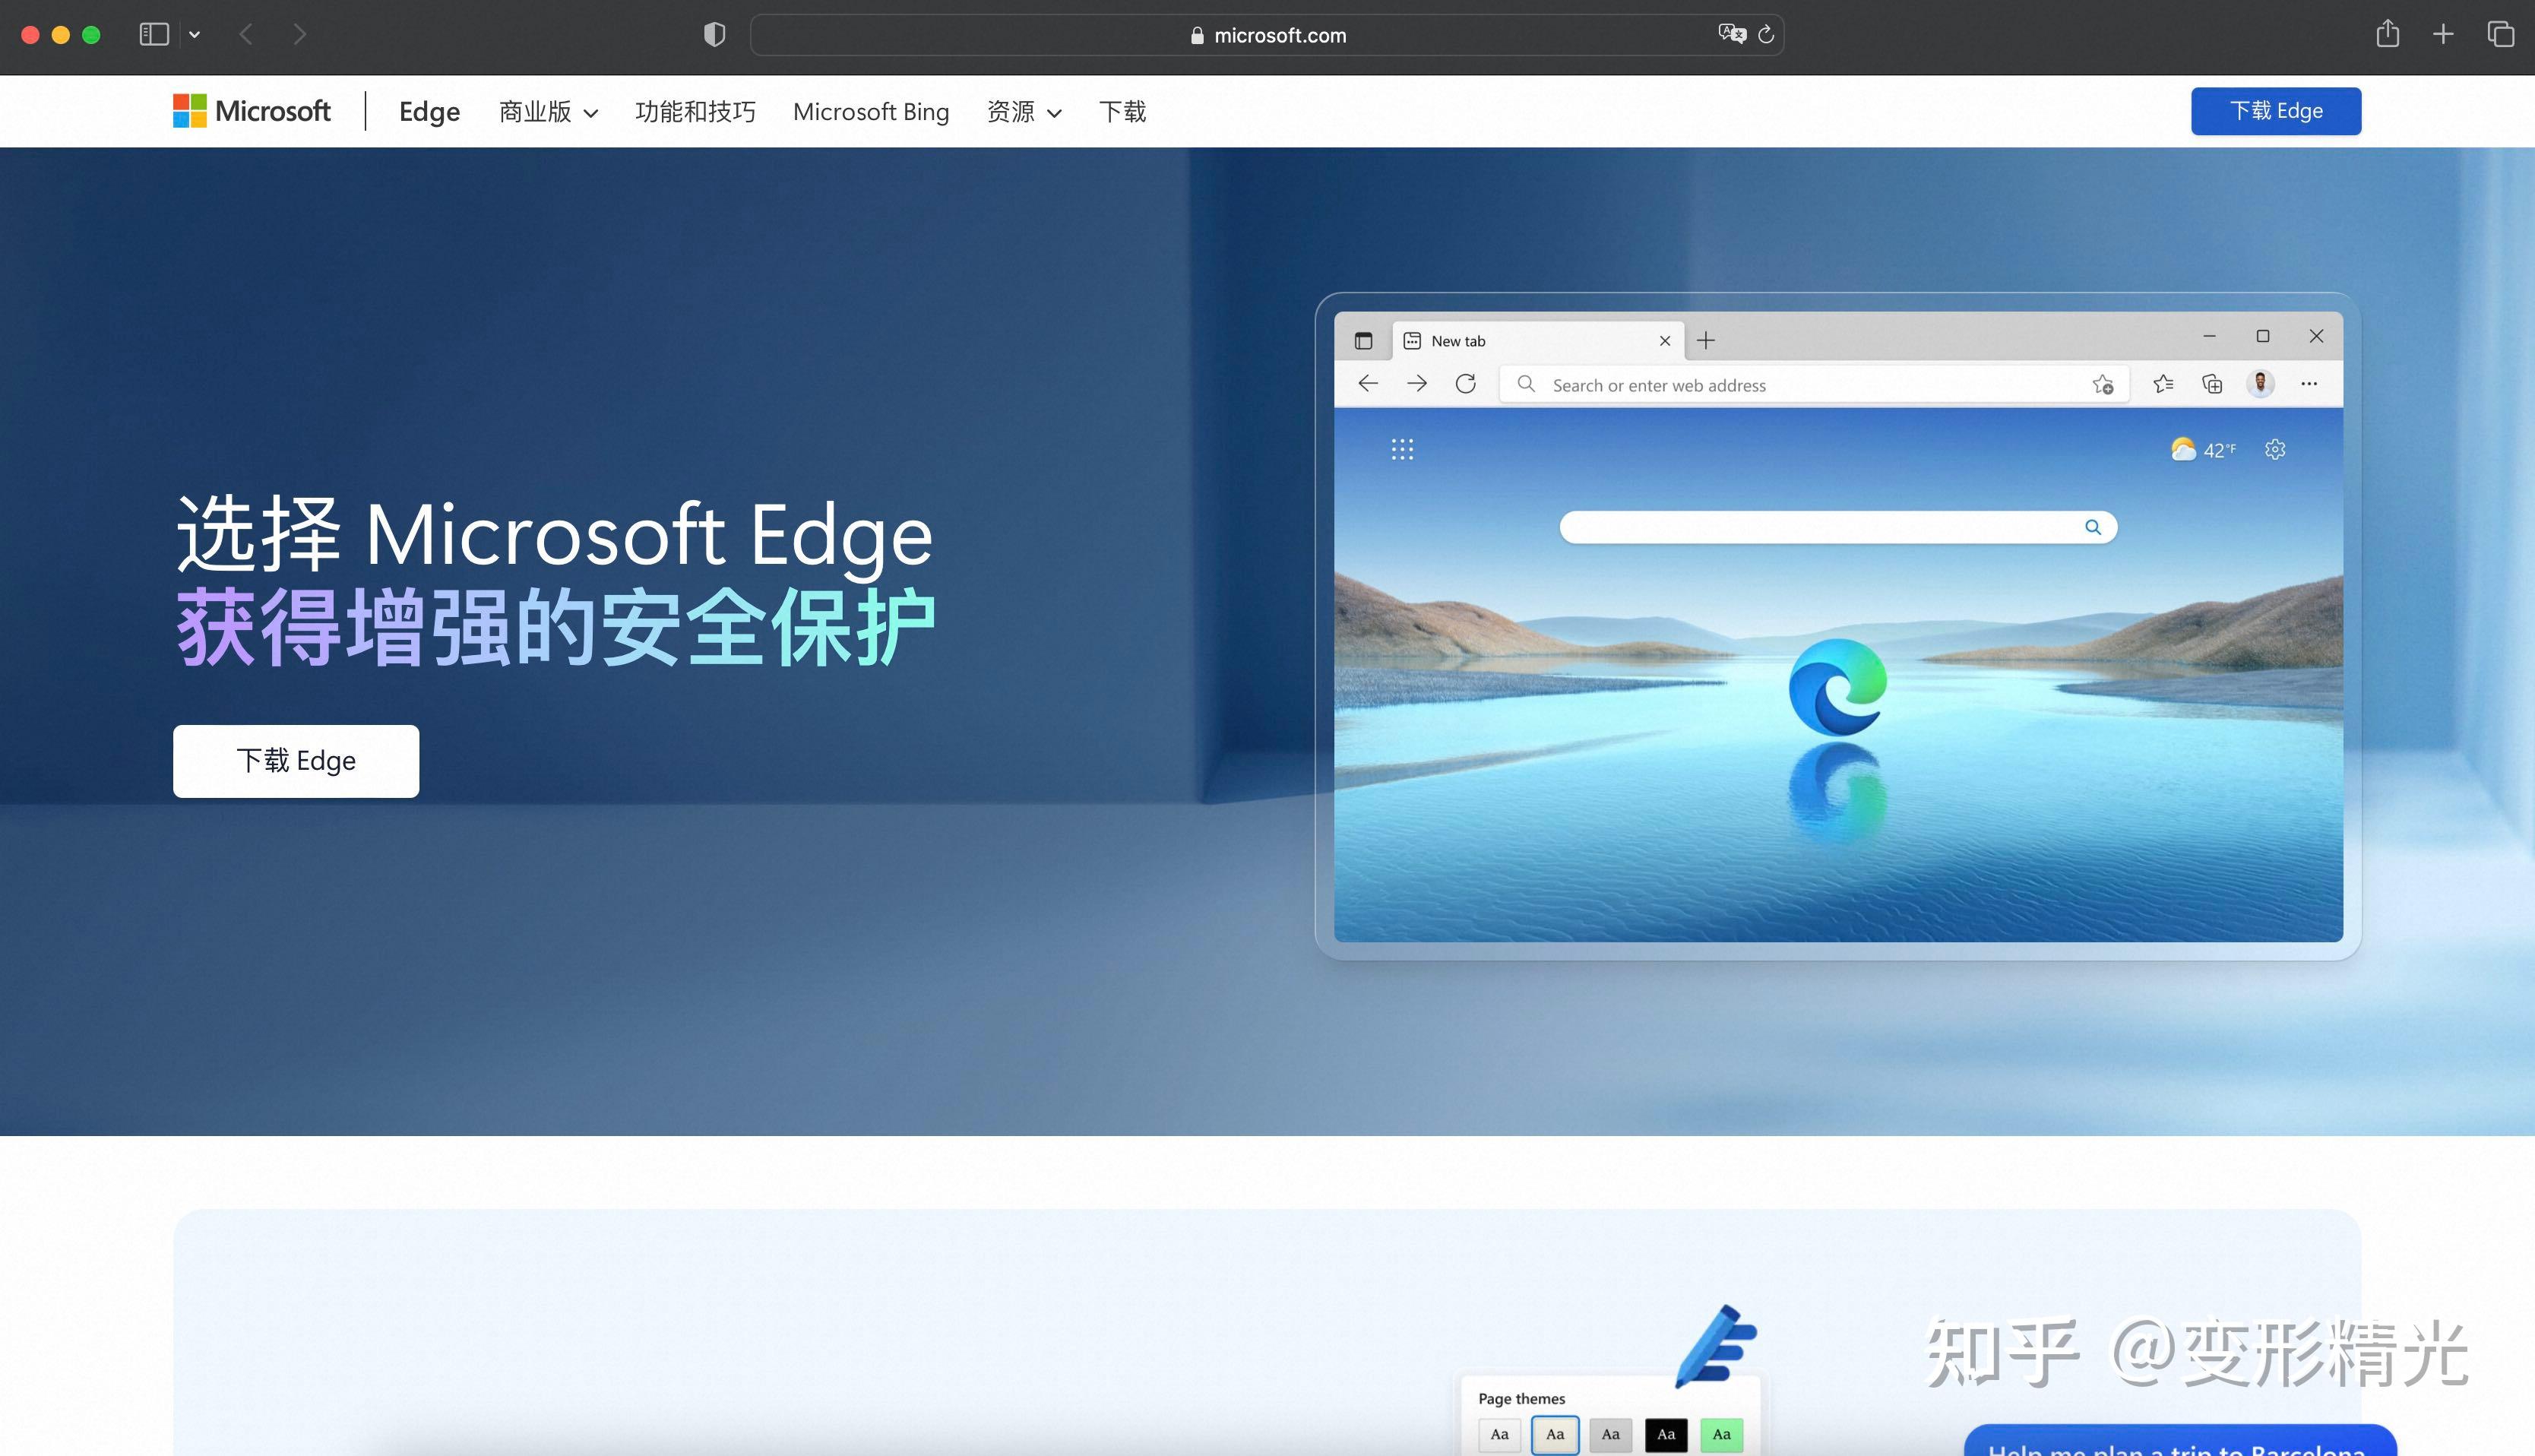Minimize the Edge preview window
This screenshot has width=2535, height=1456.
(x=2210, y=337)
